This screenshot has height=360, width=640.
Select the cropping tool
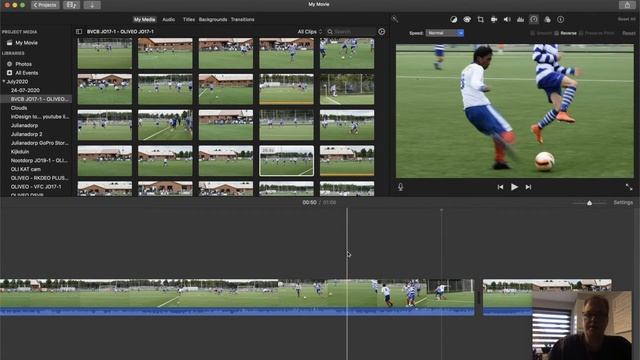pyautogui.click(x=480, y=19)
